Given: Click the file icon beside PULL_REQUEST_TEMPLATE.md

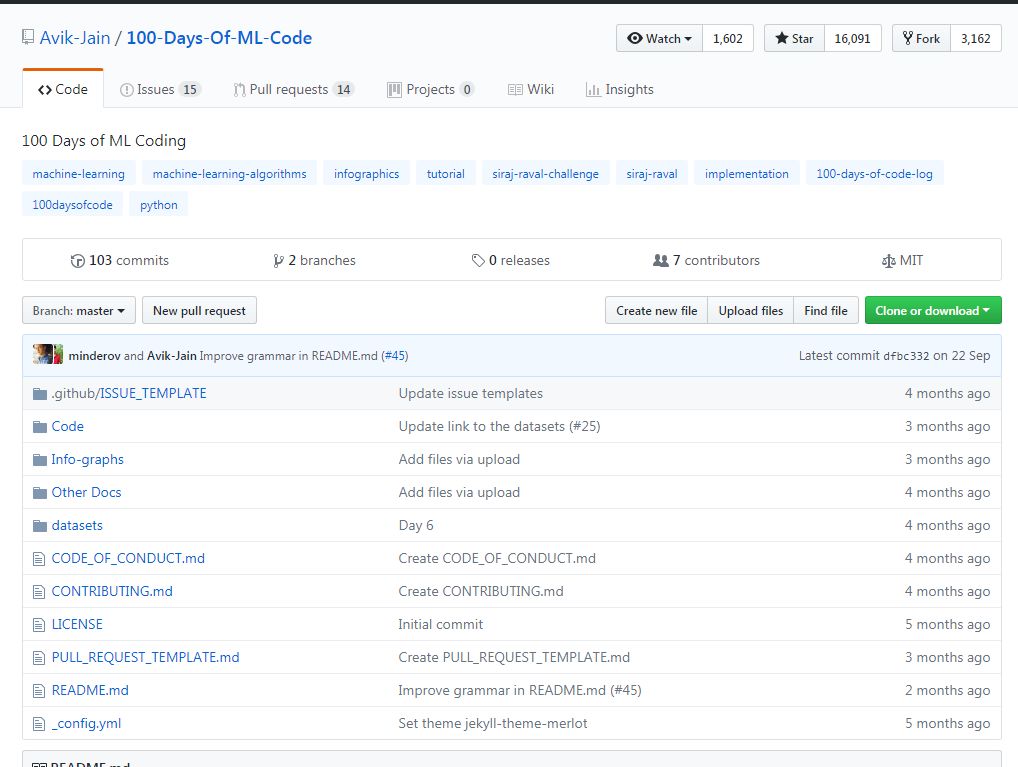Looking at the screenshot, I should click(39, 658).
